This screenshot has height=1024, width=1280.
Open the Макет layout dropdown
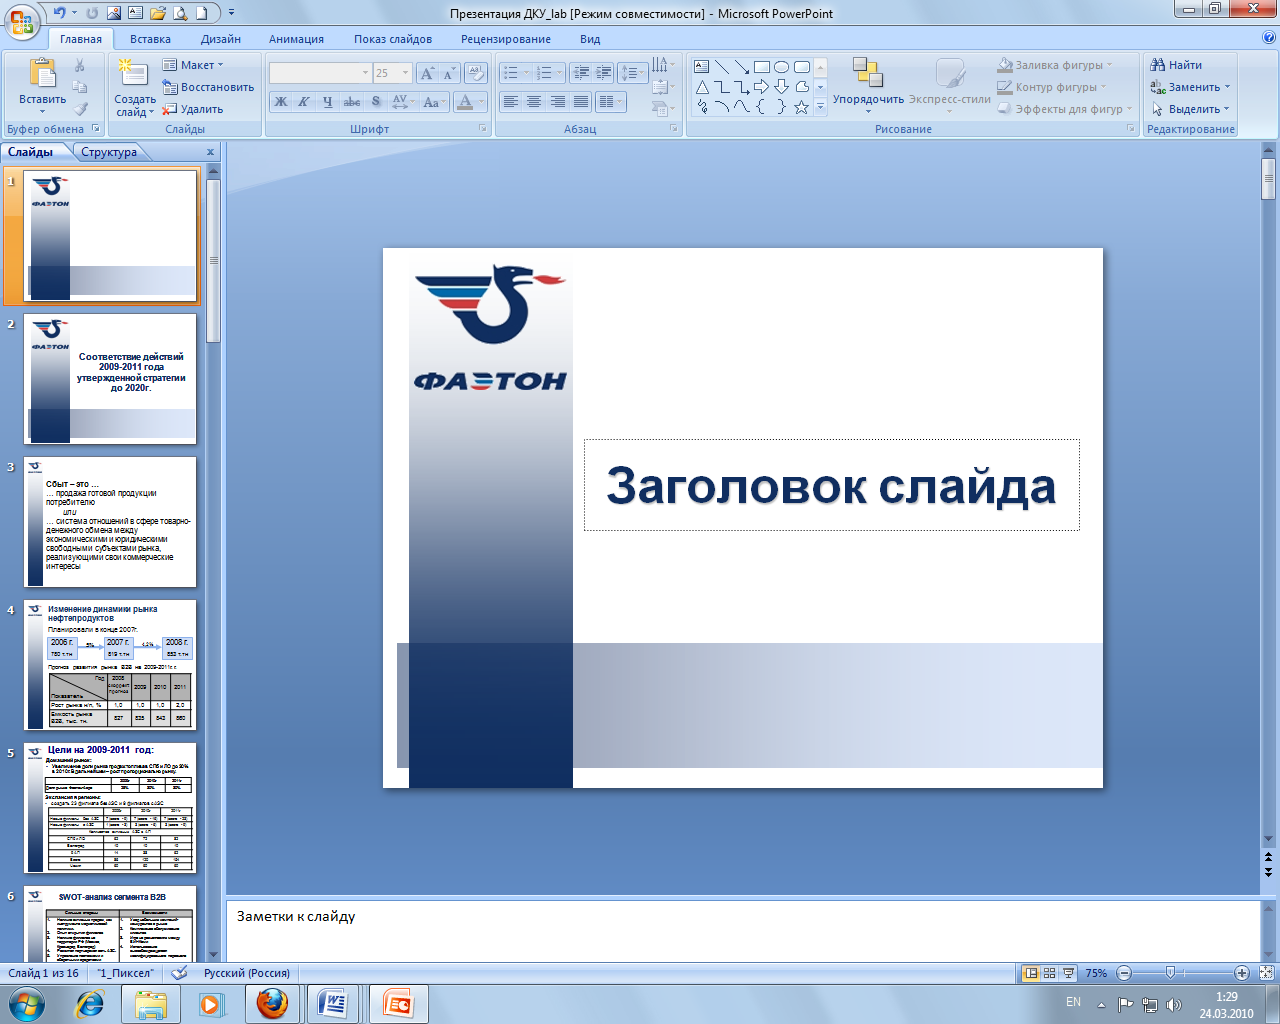(x=194, y=65)
